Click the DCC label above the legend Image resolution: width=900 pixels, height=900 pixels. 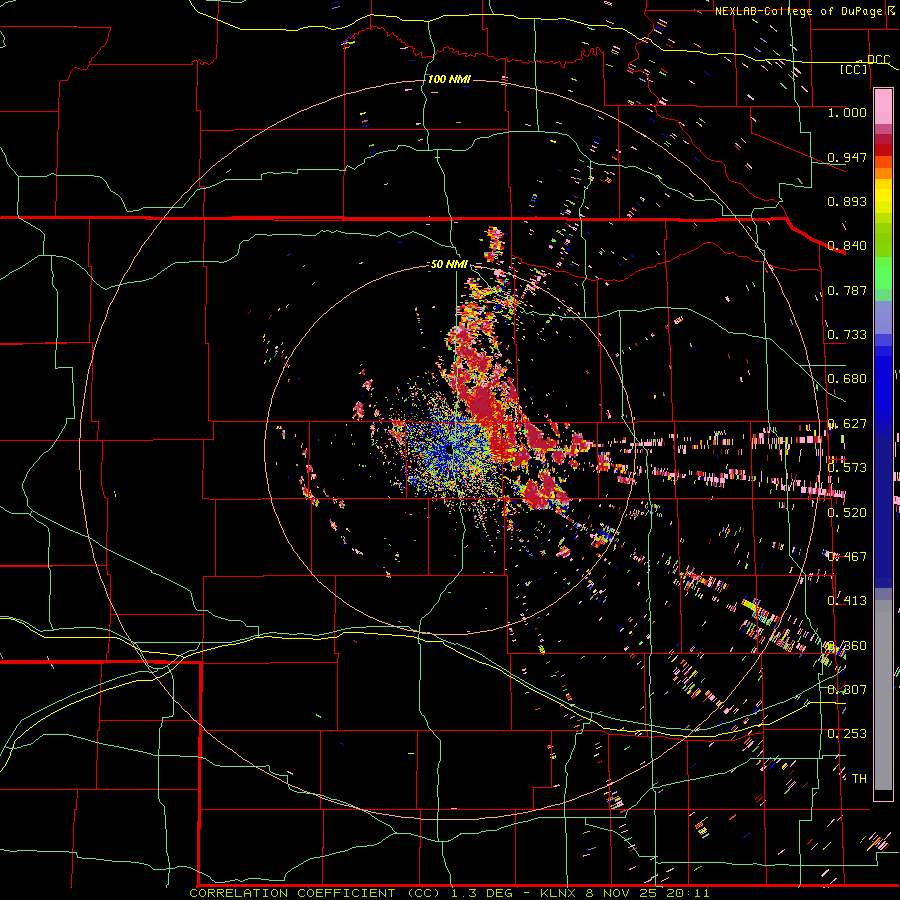coord(878,60)
